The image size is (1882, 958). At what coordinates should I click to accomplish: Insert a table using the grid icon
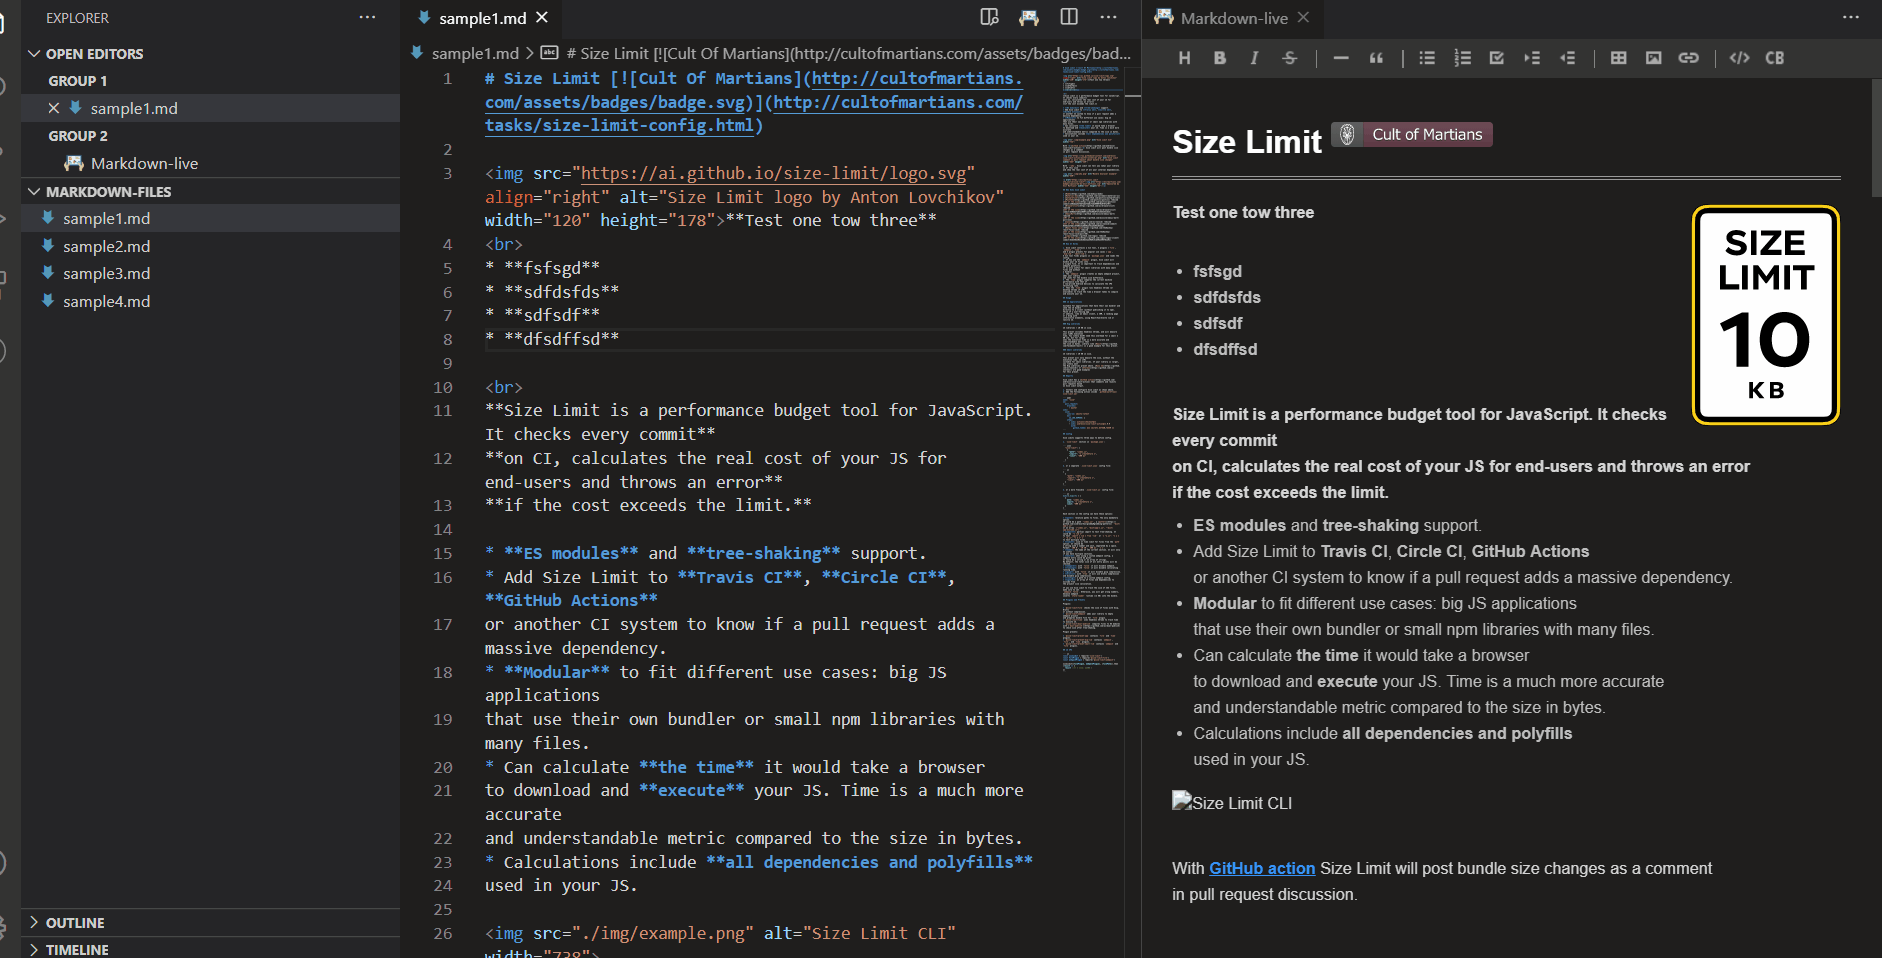pyautogui.click(x=1618, y=58)
